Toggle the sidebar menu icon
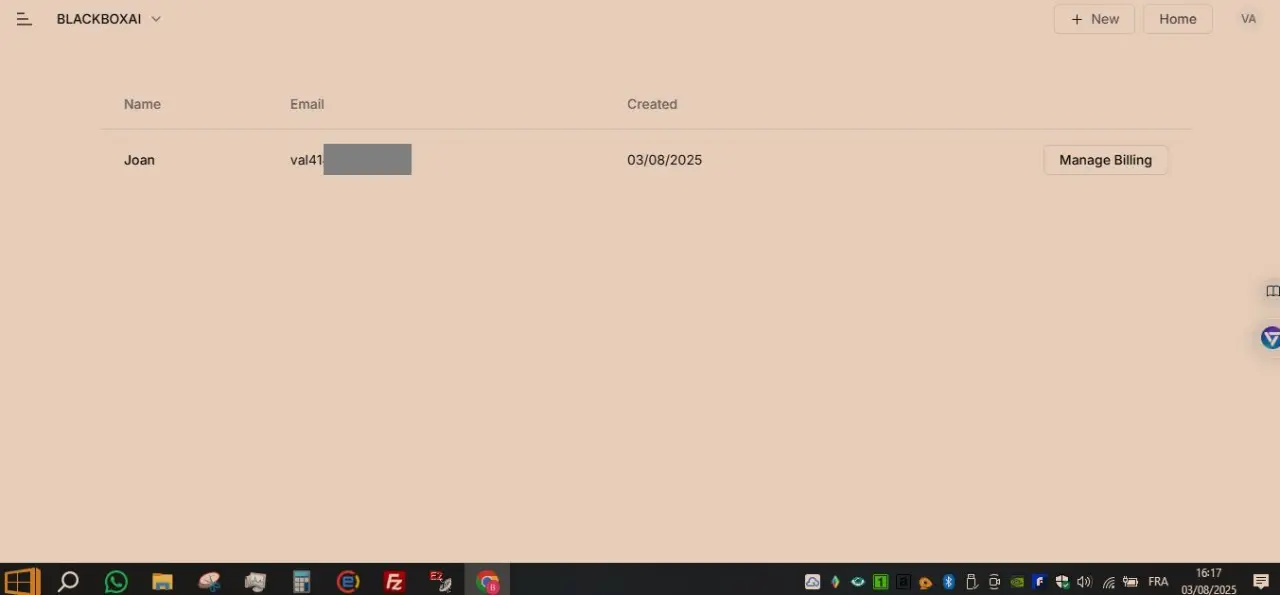 [24, 19]
